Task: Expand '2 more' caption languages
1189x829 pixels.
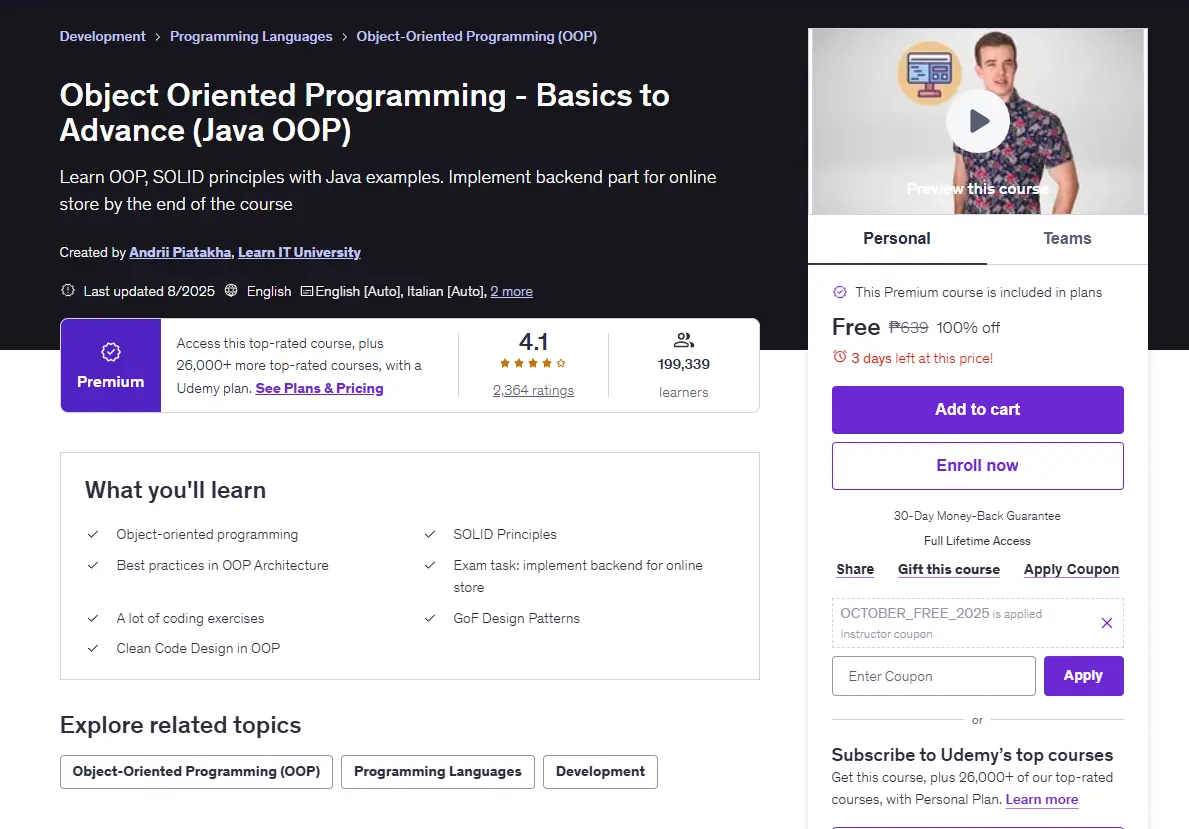Action: (x=511, y=291)
